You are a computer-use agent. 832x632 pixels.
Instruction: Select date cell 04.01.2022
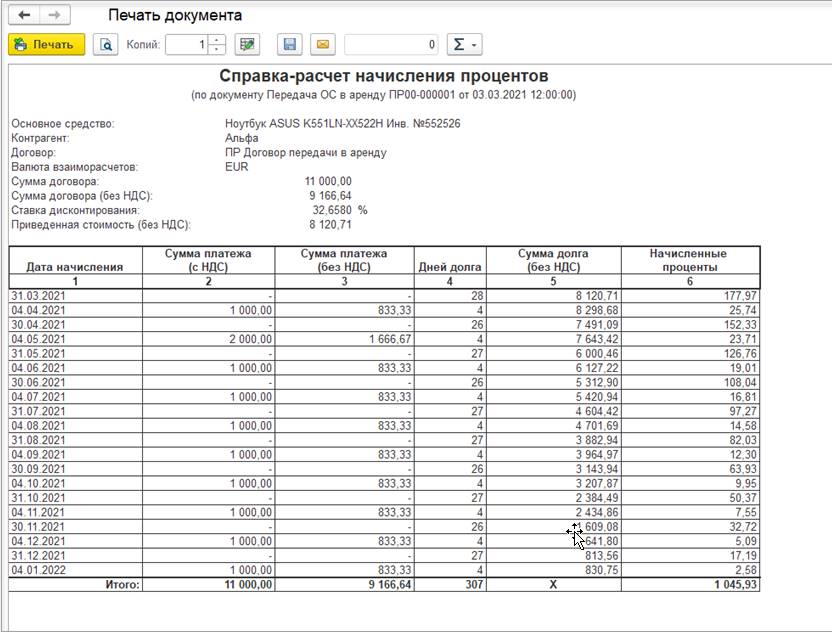tap(76, 570)
